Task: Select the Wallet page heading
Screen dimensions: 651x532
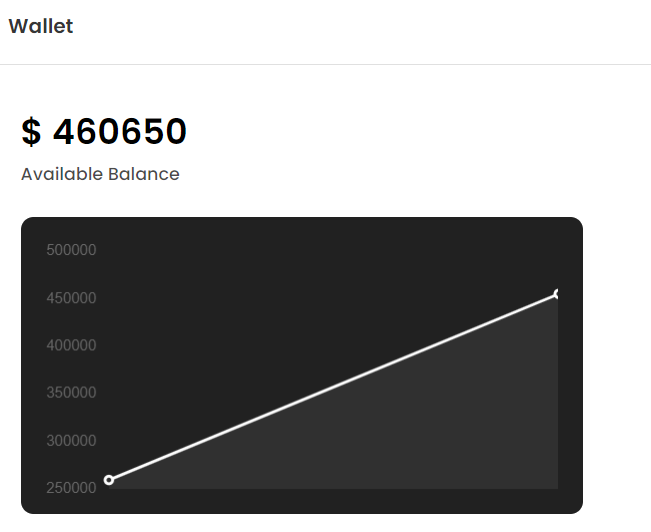Action: pyautogui.click(x=41, y=26)
